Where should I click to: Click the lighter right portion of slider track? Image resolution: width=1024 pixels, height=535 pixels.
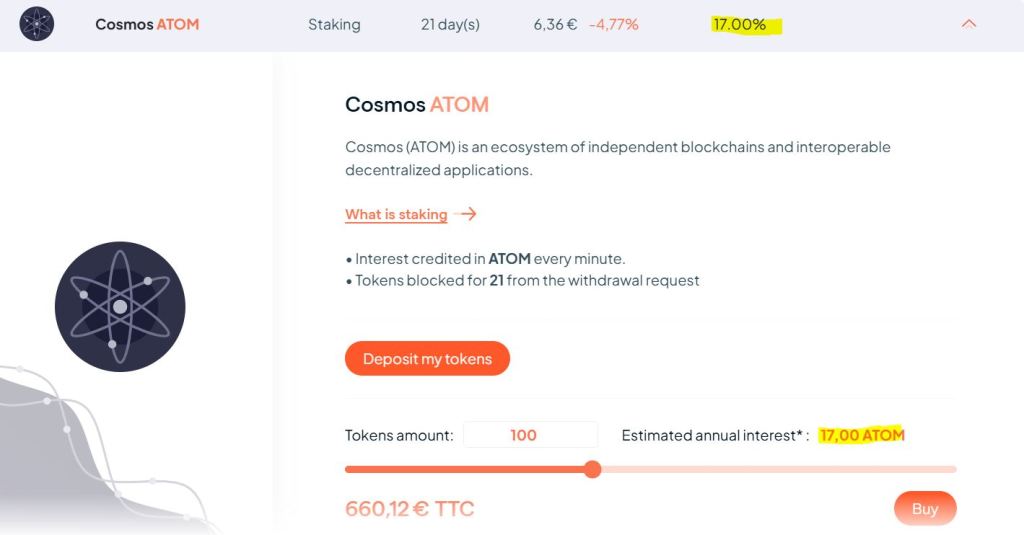click(780, 469)
